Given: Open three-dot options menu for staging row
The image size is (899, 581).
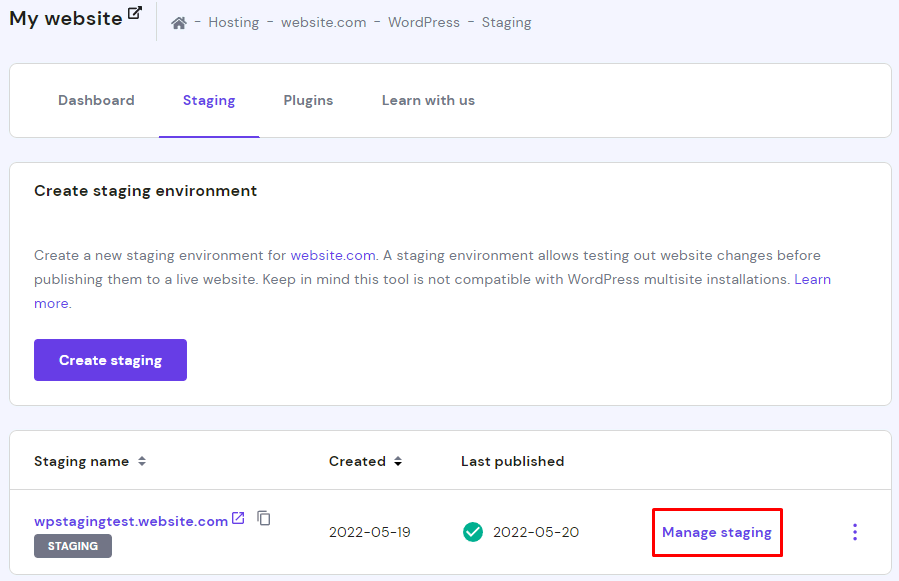Looking at the screenshot, I should 854,532.
